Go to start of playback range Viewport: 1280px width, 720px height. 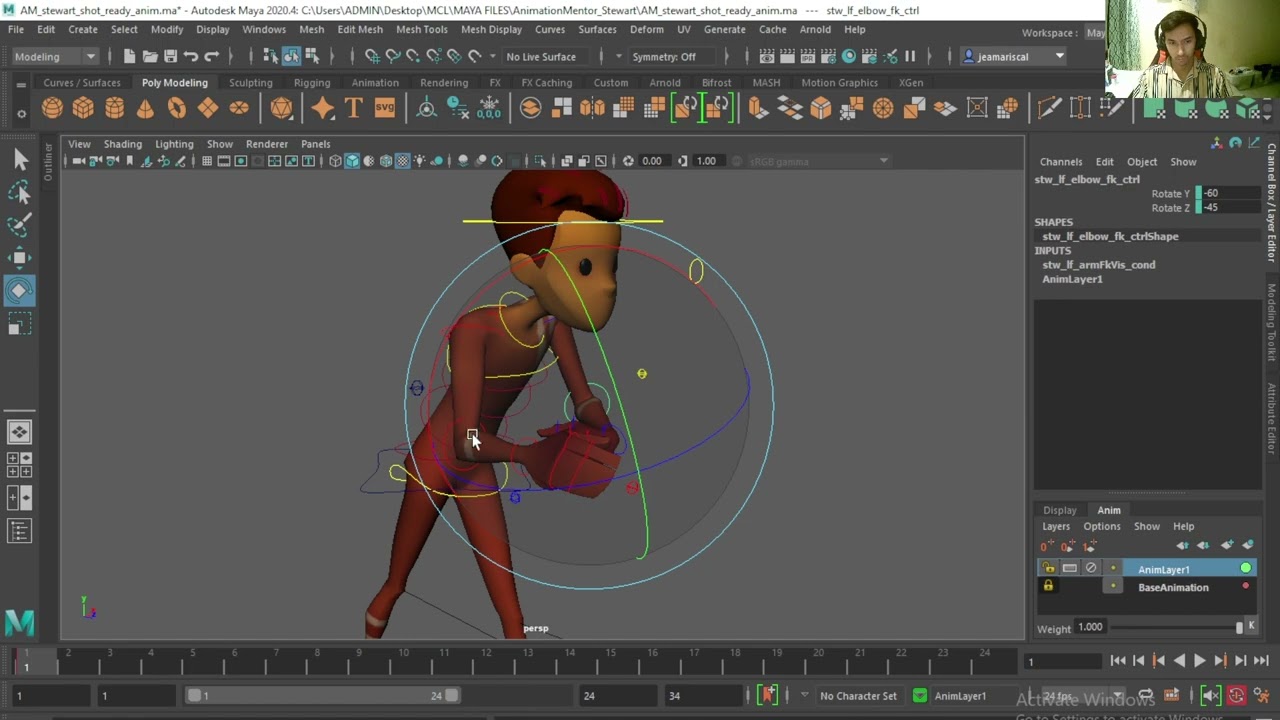tap(1117, 660)
